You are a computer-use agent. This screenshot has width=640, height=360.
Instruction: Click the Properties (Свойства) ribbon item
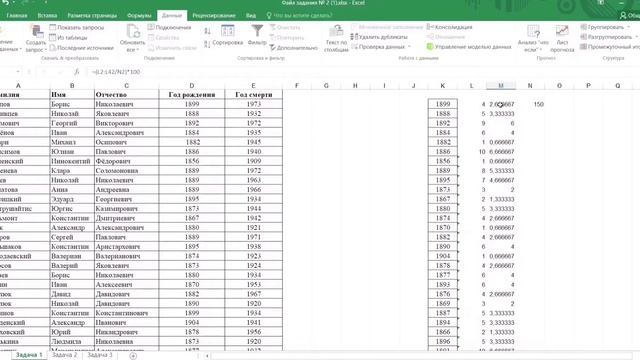[x=164, y=38]
